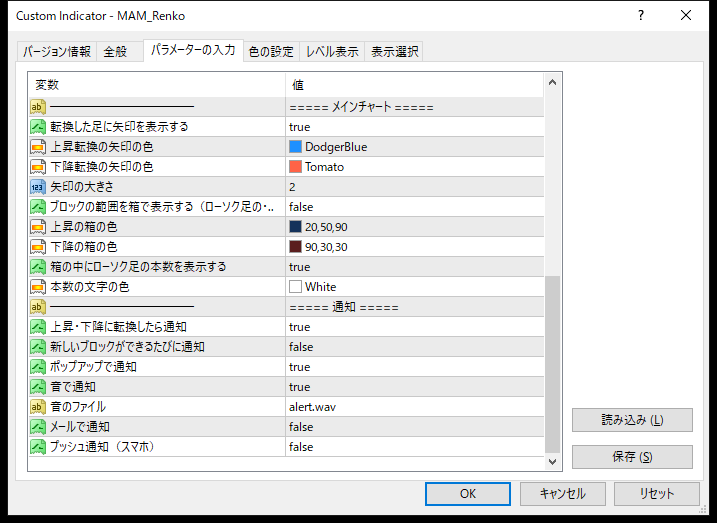Click the ===== 通知 ===== value cell
Image resolution: width=717 pixels, height=523 pixels.
point(414,307)
